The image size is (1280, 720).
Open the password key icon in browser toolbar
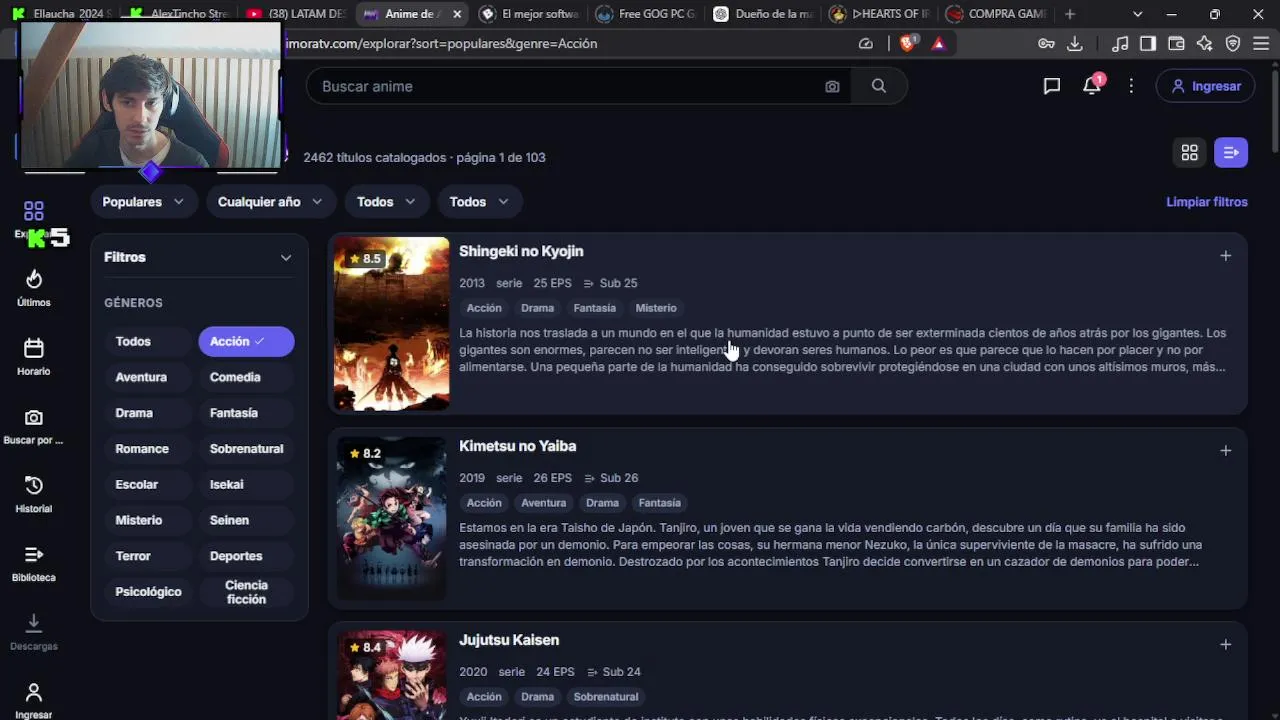1046,43
